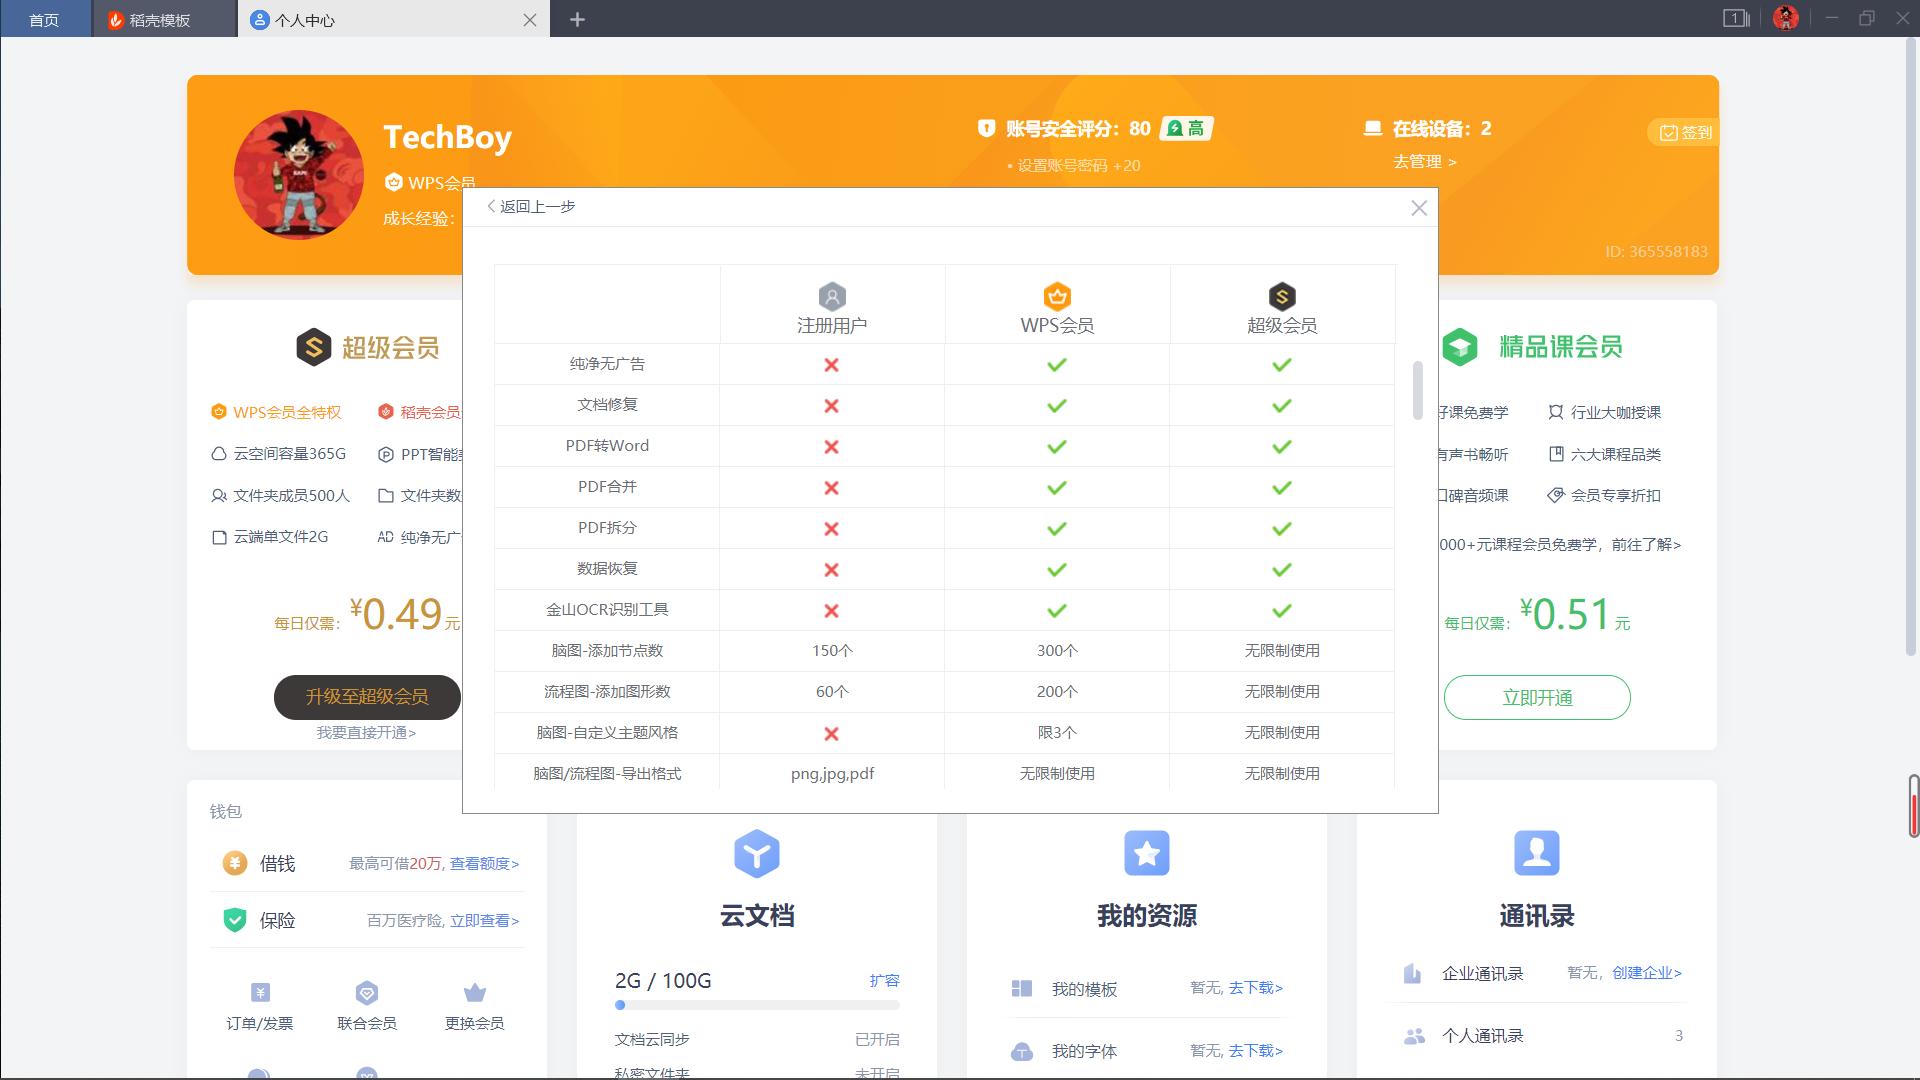Click the 订单/发票 icon
1920x1080 pixels.
coord(261,993)
